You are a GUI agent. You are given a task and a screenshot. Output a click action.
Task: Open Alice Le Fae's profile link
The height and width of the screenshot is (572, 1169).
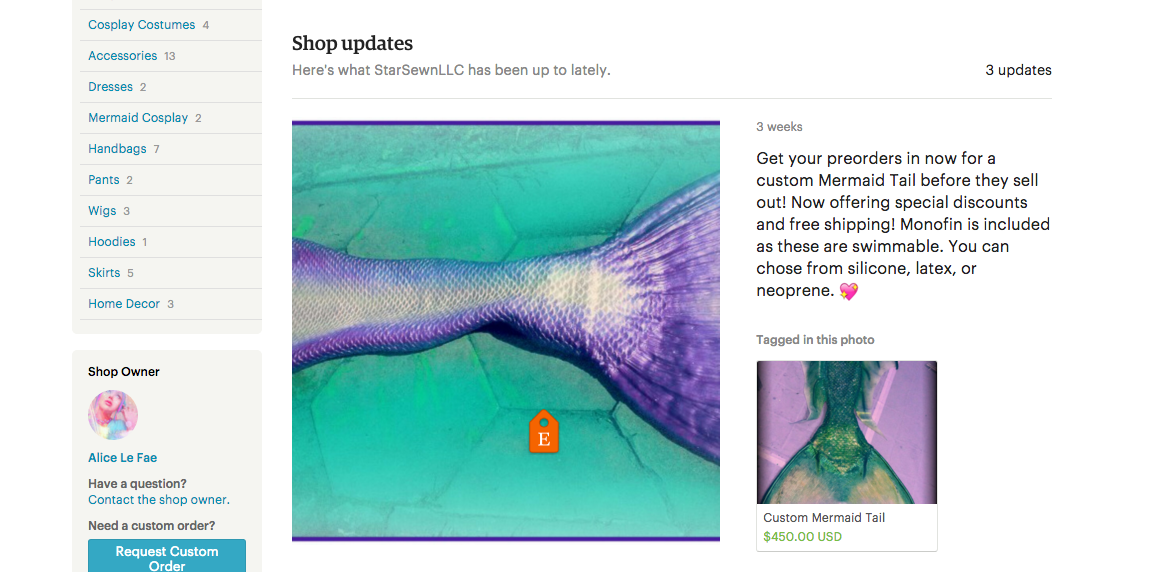[x=122, y=458]
